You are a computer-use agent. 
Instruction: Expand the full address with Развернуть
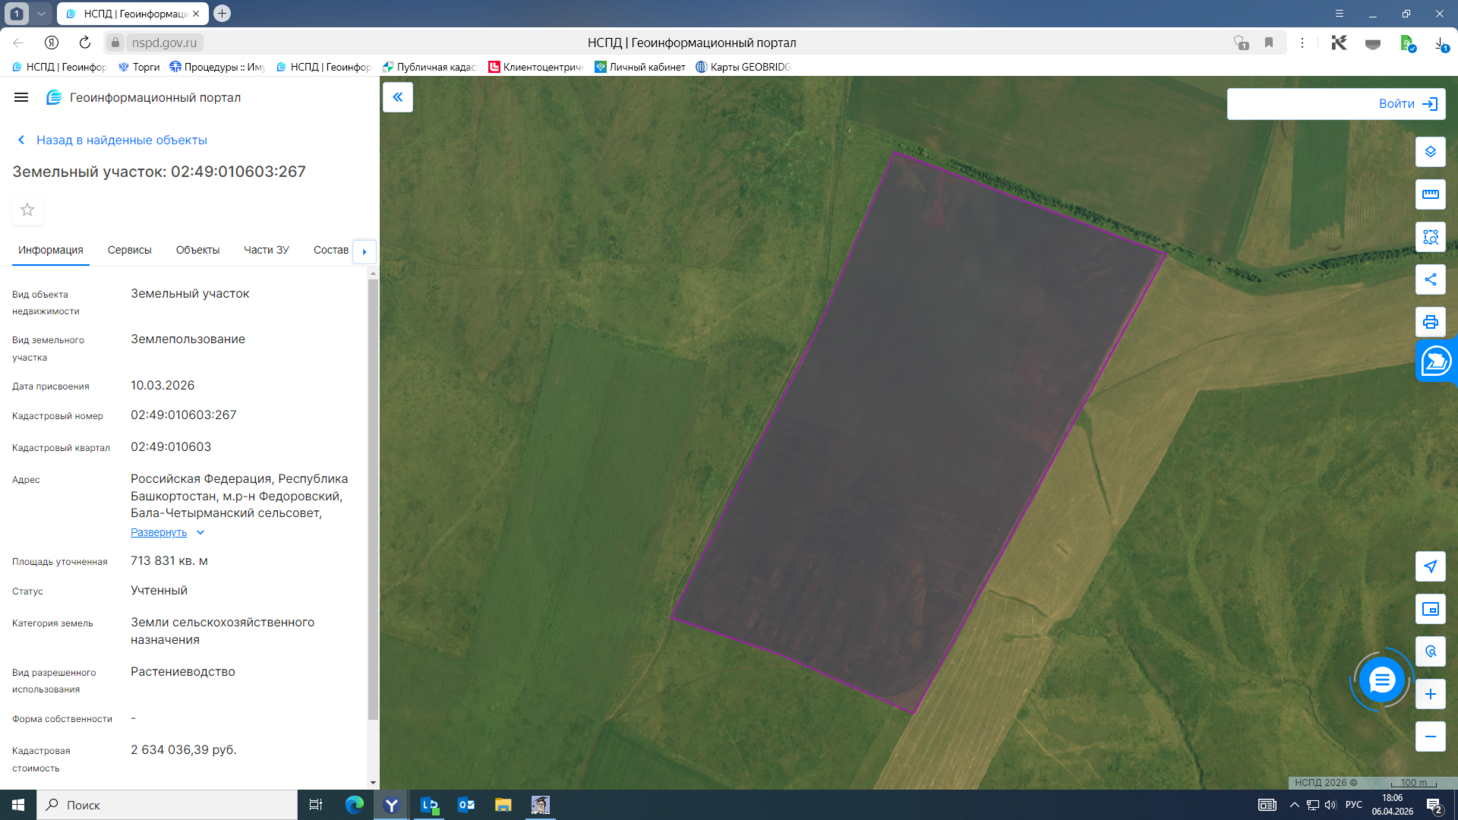pos(159,532)
